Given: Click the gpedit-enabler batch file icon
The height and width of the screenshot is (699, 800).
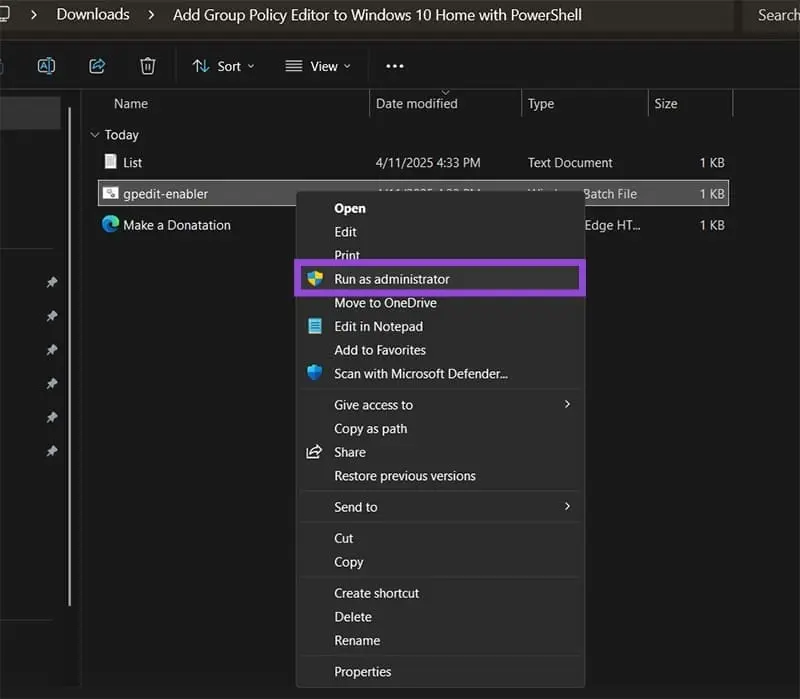Looking at the screenshot, I should [x=110, y=193].
